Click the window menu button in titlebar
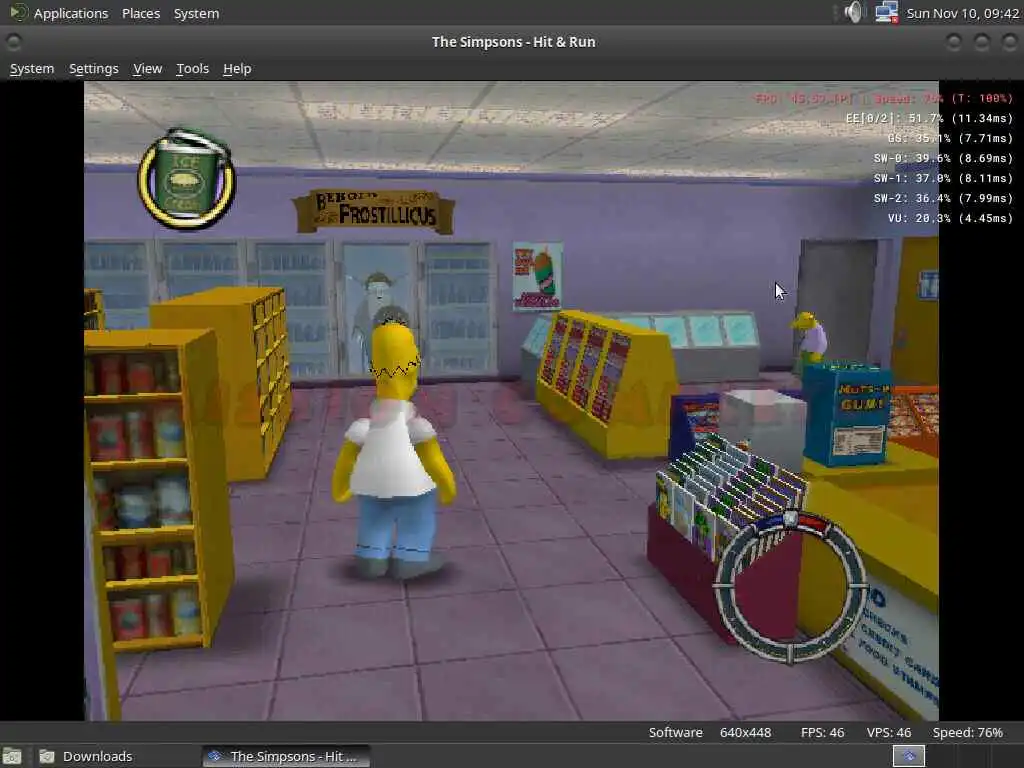Viewport: 1024px width, 768px height. coord(13,42)
